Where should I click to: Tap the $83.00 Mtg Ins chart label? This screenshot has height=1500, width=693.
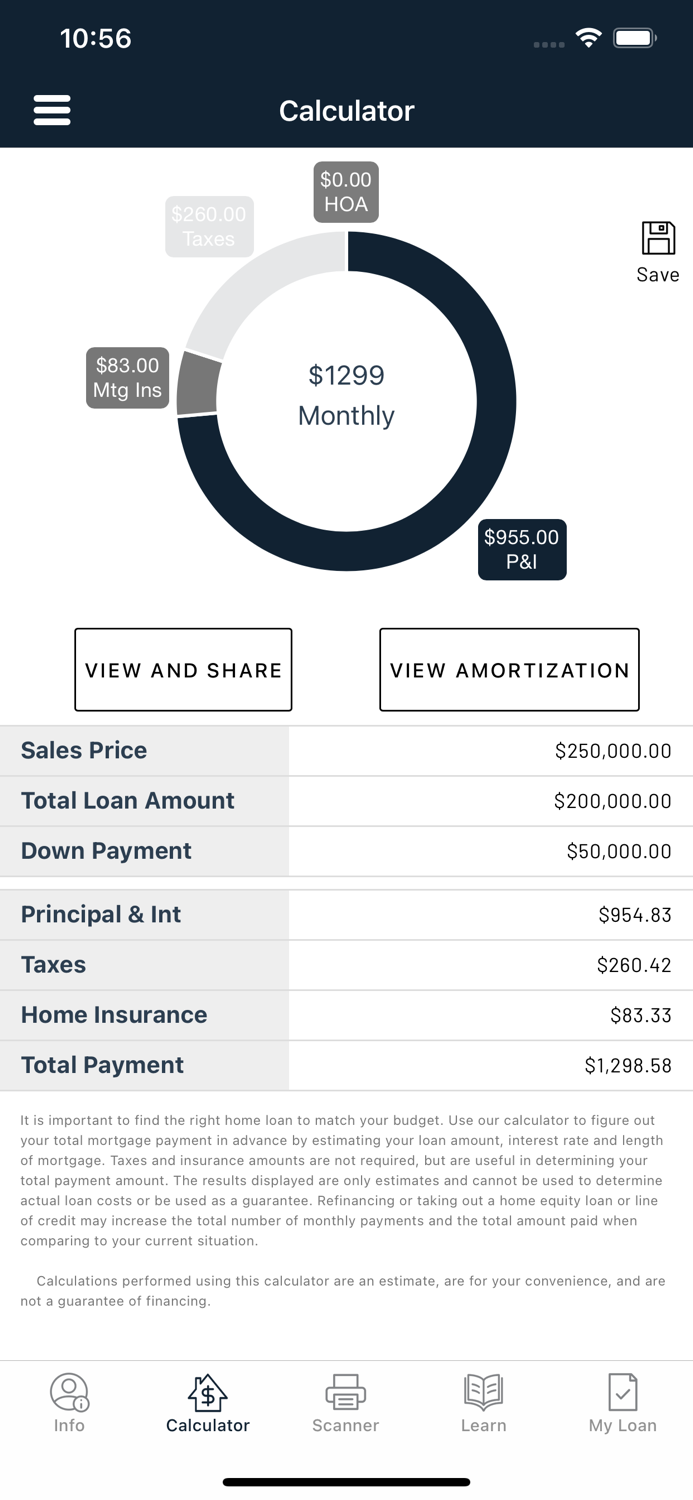point(127,378)
